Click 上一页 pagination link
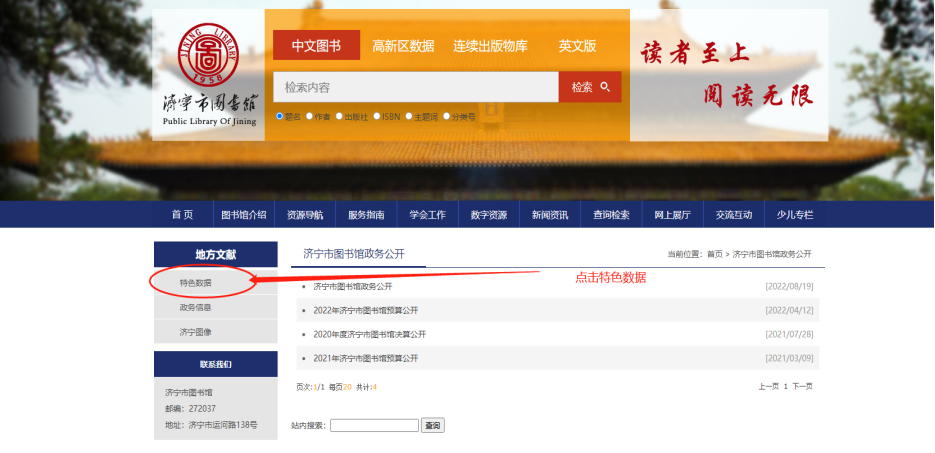The height and width of the screenshot is (453, 935). 769,386
